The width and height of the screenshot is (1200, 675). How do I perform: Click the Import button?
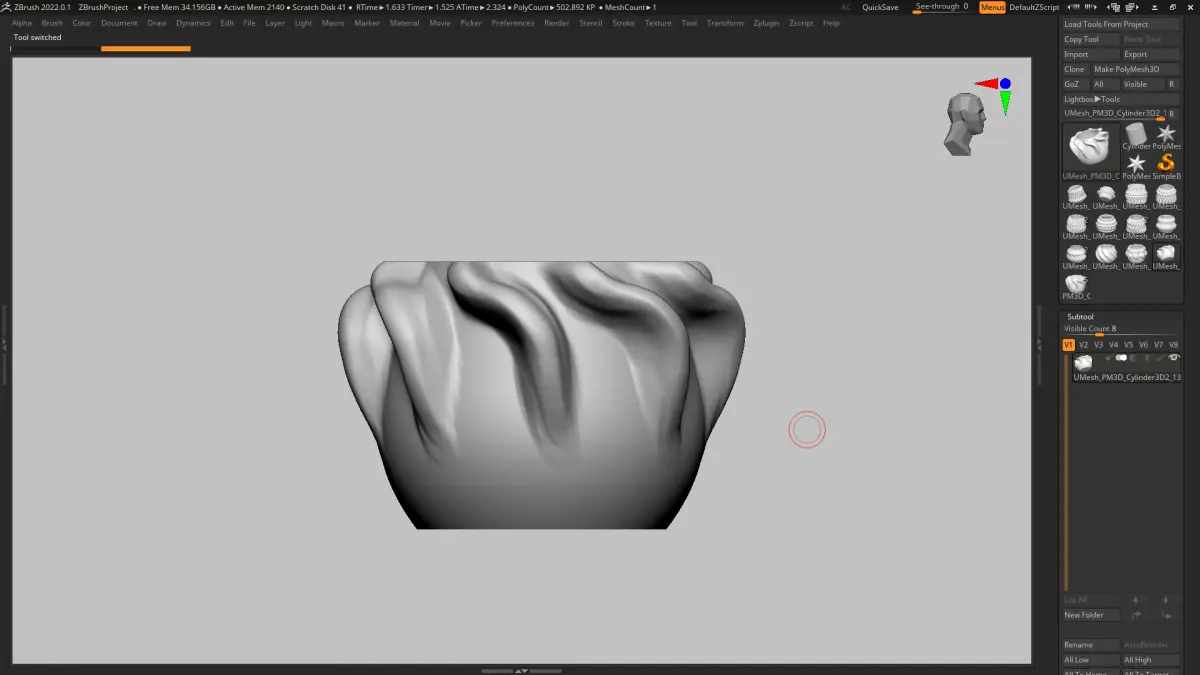click(1091, 54)
